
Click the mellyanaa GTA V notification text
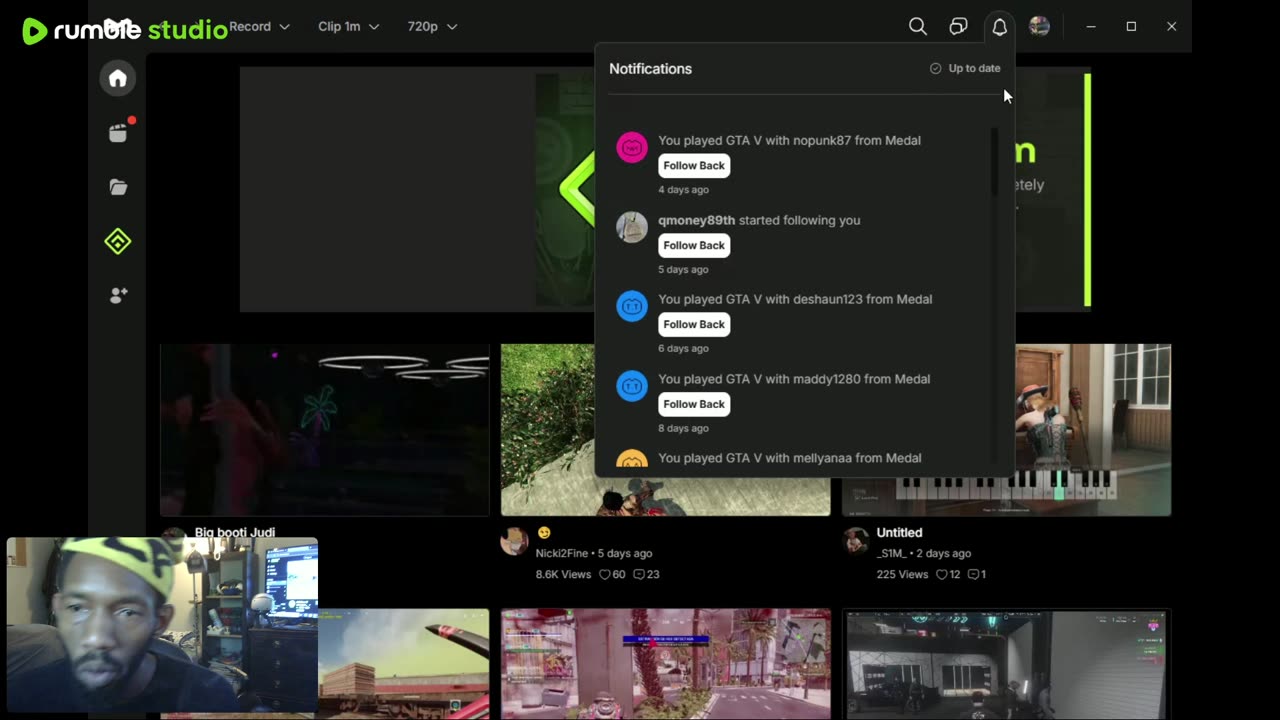(x=790, y=458)
